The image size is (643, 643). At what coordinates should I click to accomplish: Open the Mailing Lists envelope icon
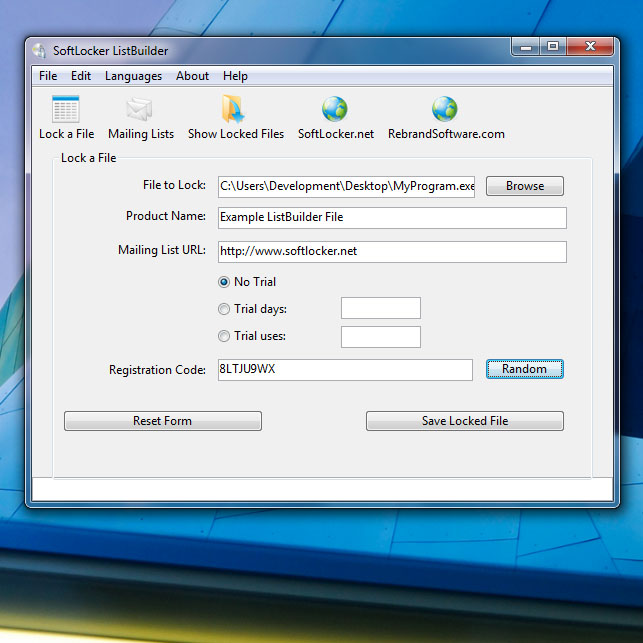click(x=140, y=110)
